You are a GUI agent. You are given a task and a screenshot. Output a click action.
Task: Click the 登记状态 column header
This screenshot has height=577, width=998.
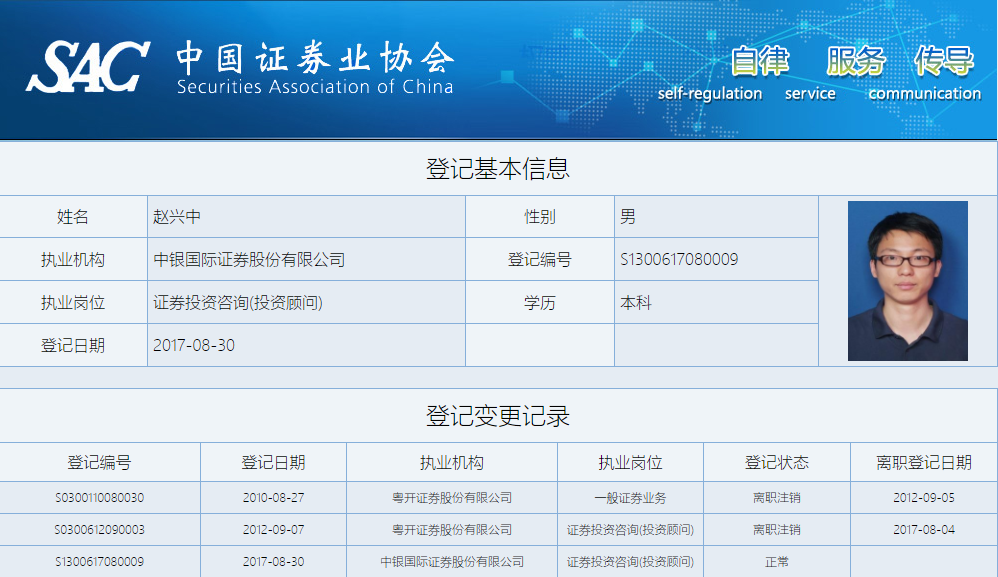[776, 463]
